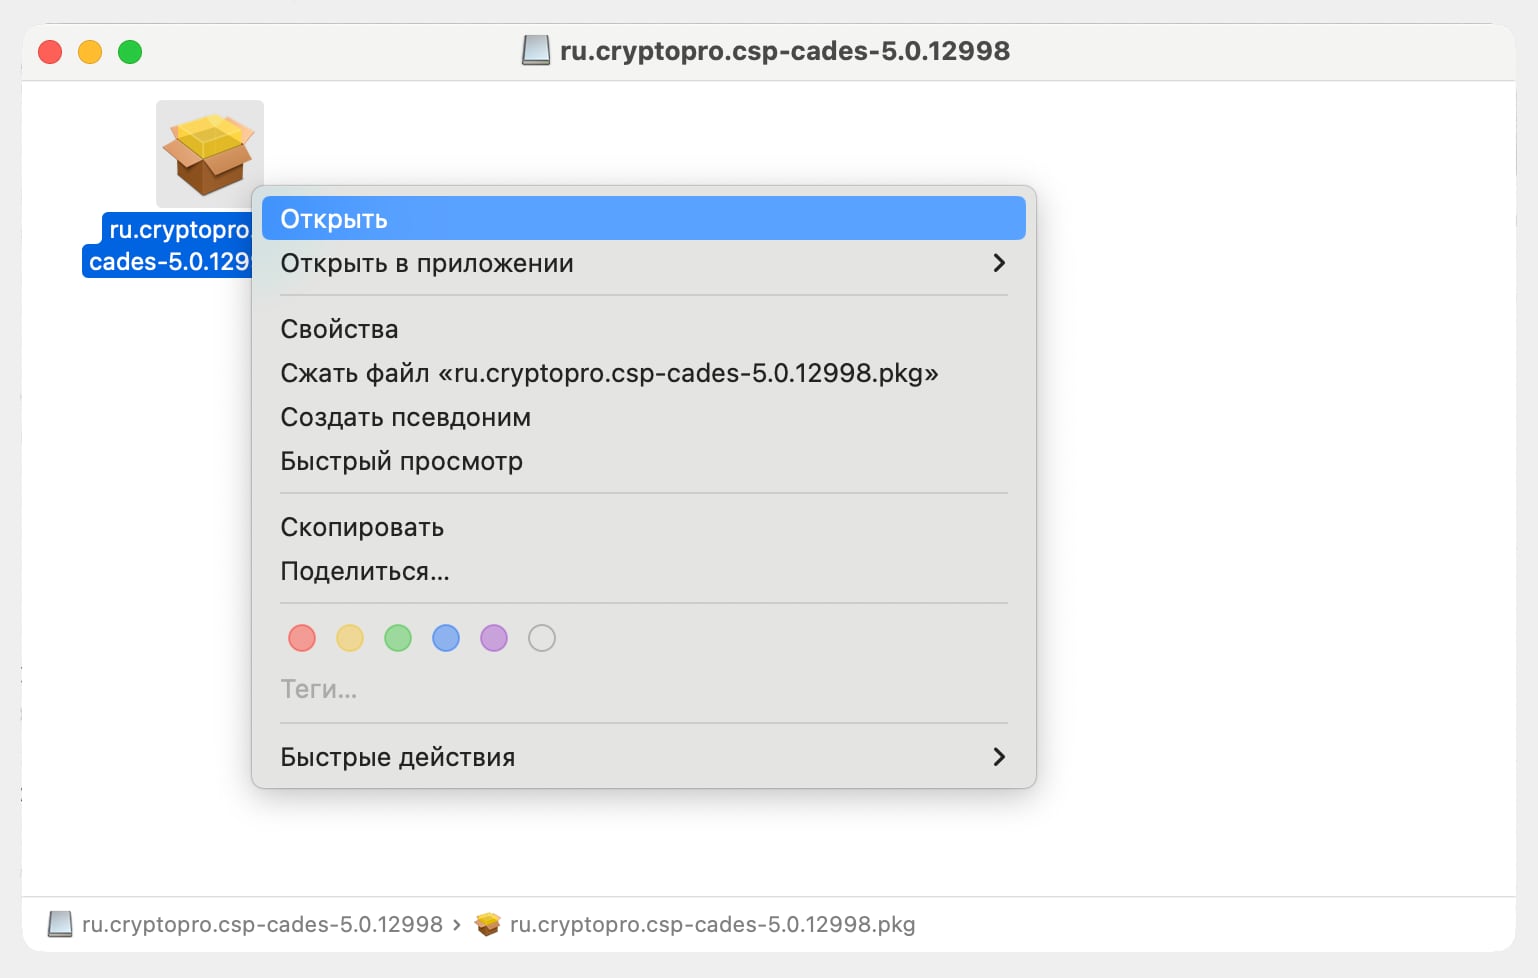1538x978 pixels.
Task: Expand the "Быстрые действия" submenu arrow
Action: 998,757
